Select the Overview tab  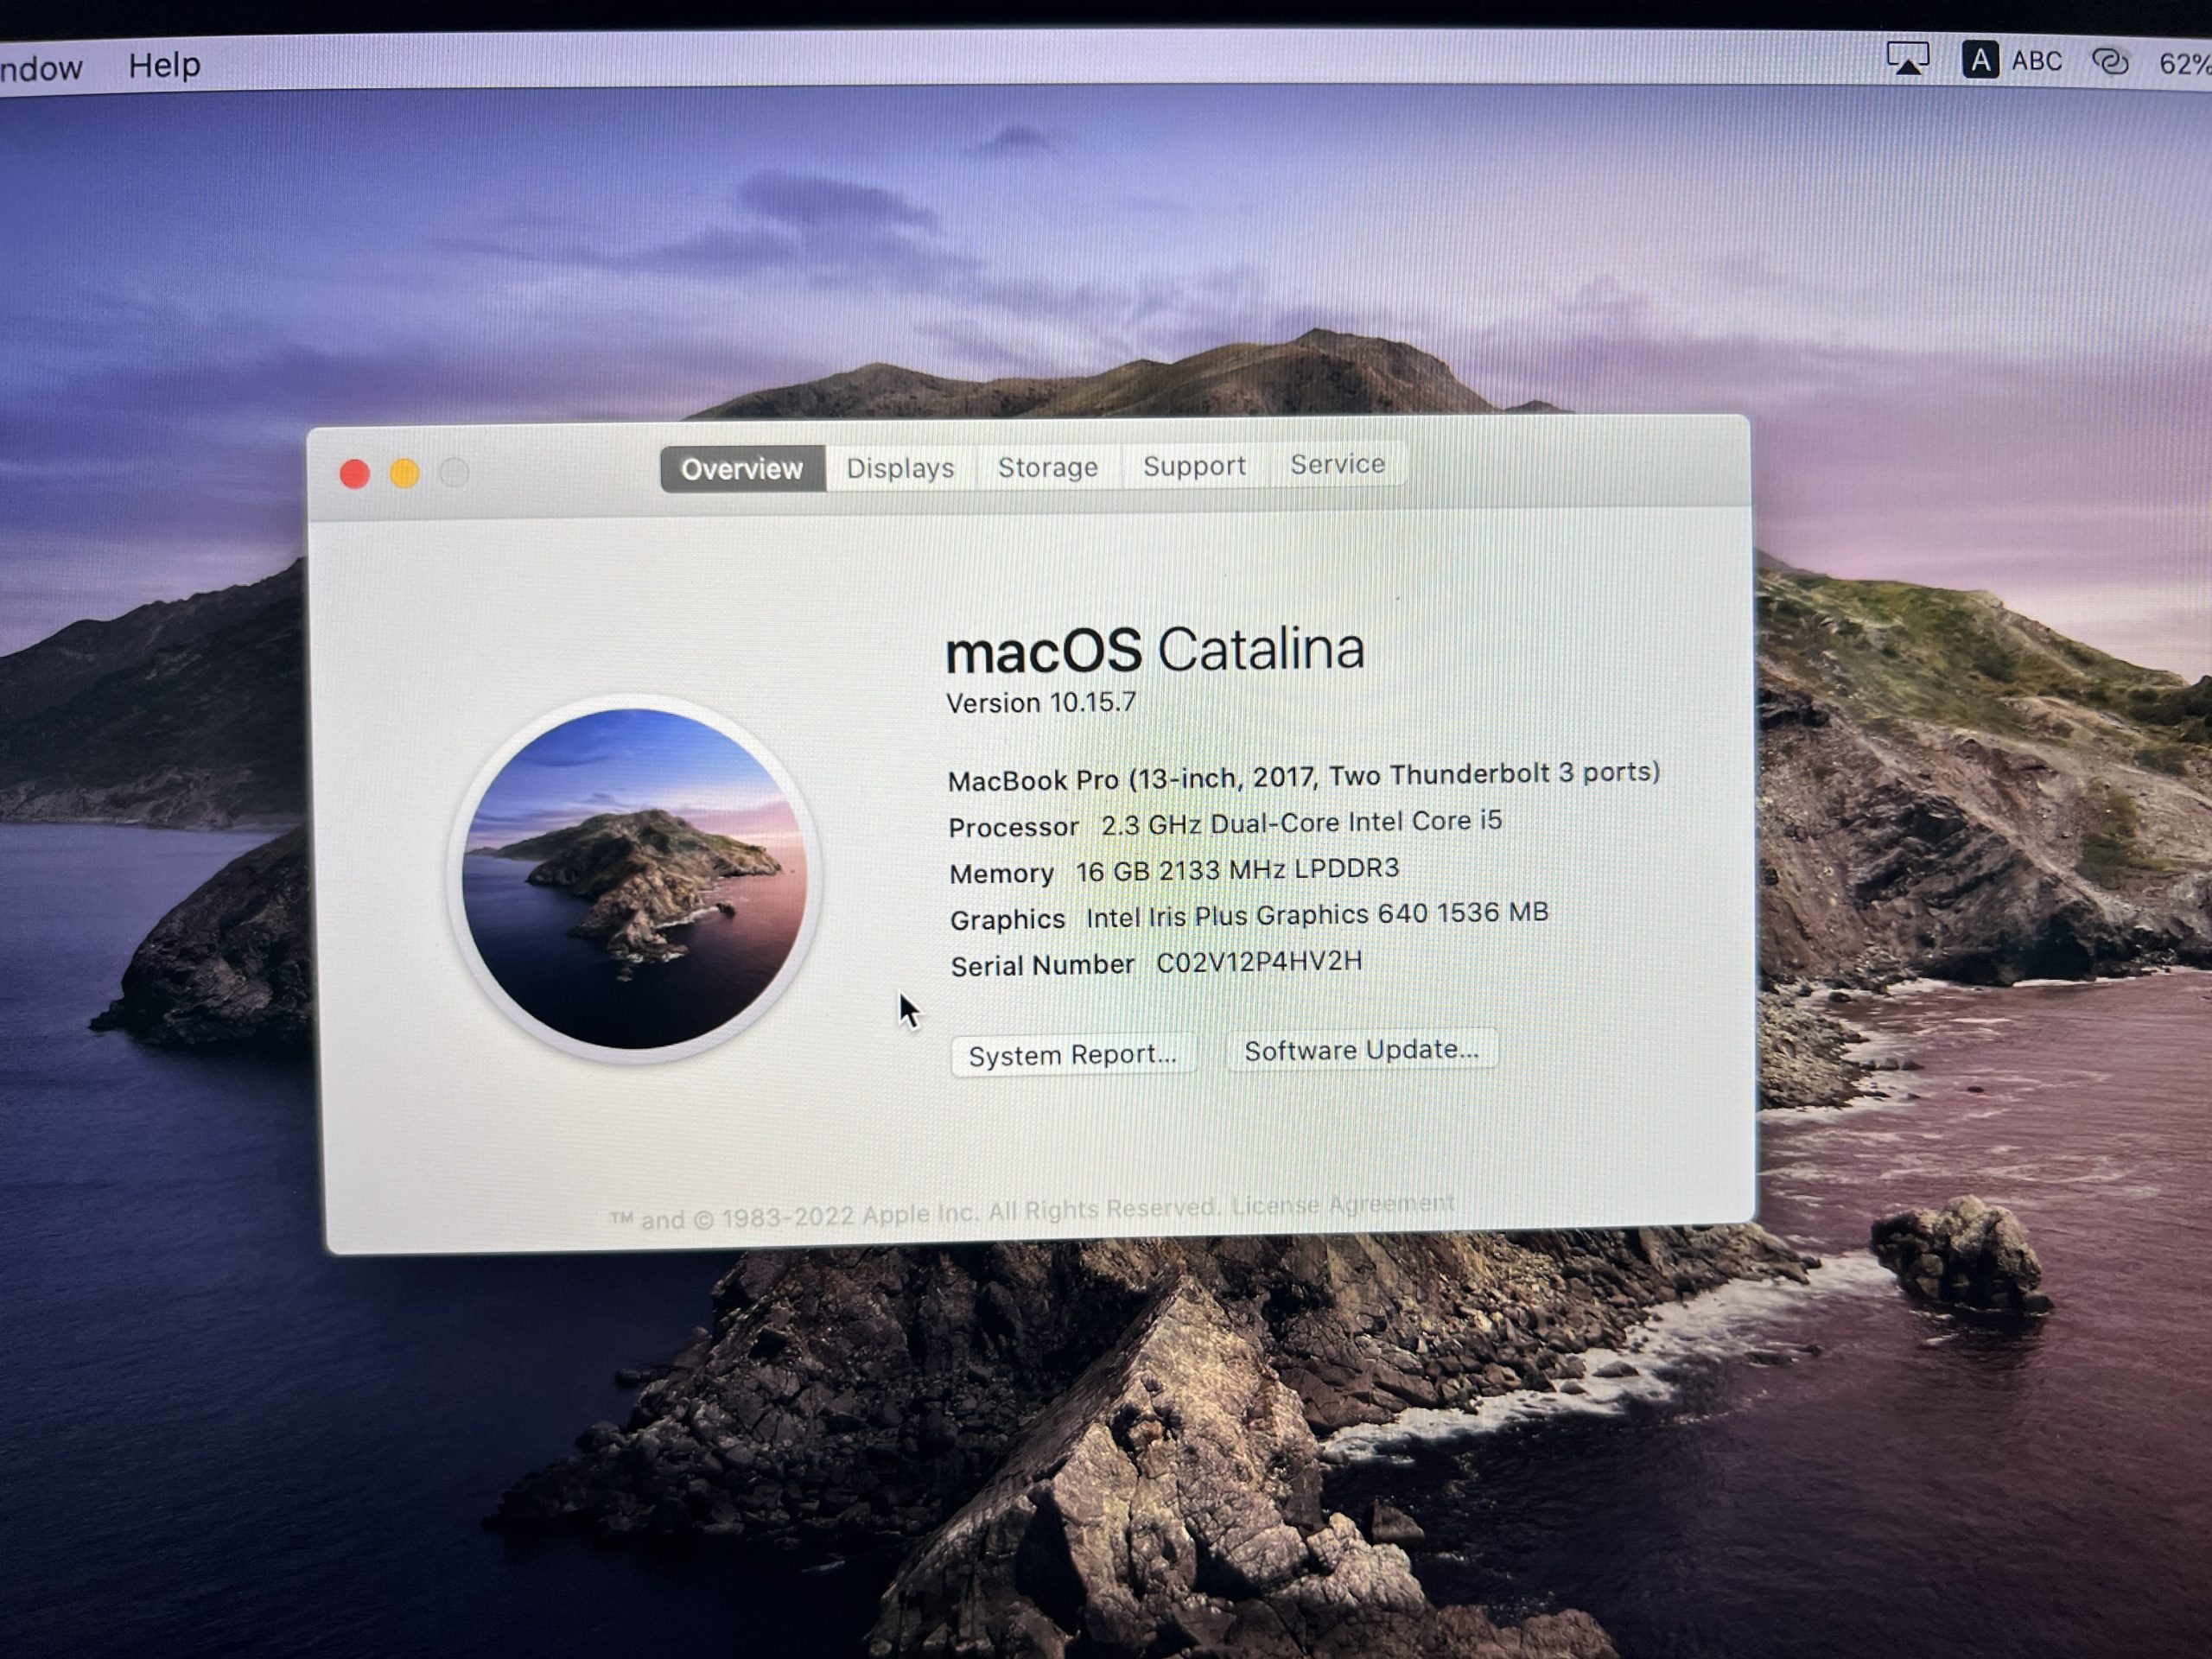point(742,469)
